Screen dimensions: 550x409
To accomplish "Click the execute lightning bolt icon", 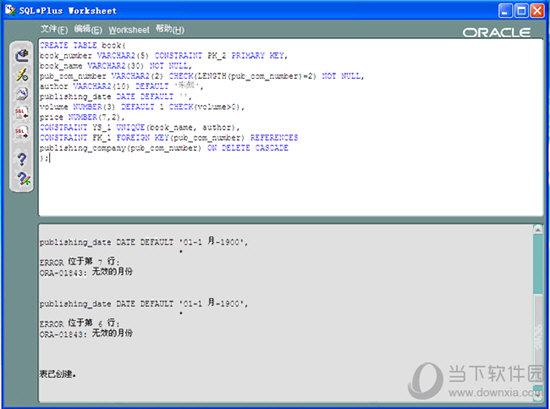I will (22, 75).
